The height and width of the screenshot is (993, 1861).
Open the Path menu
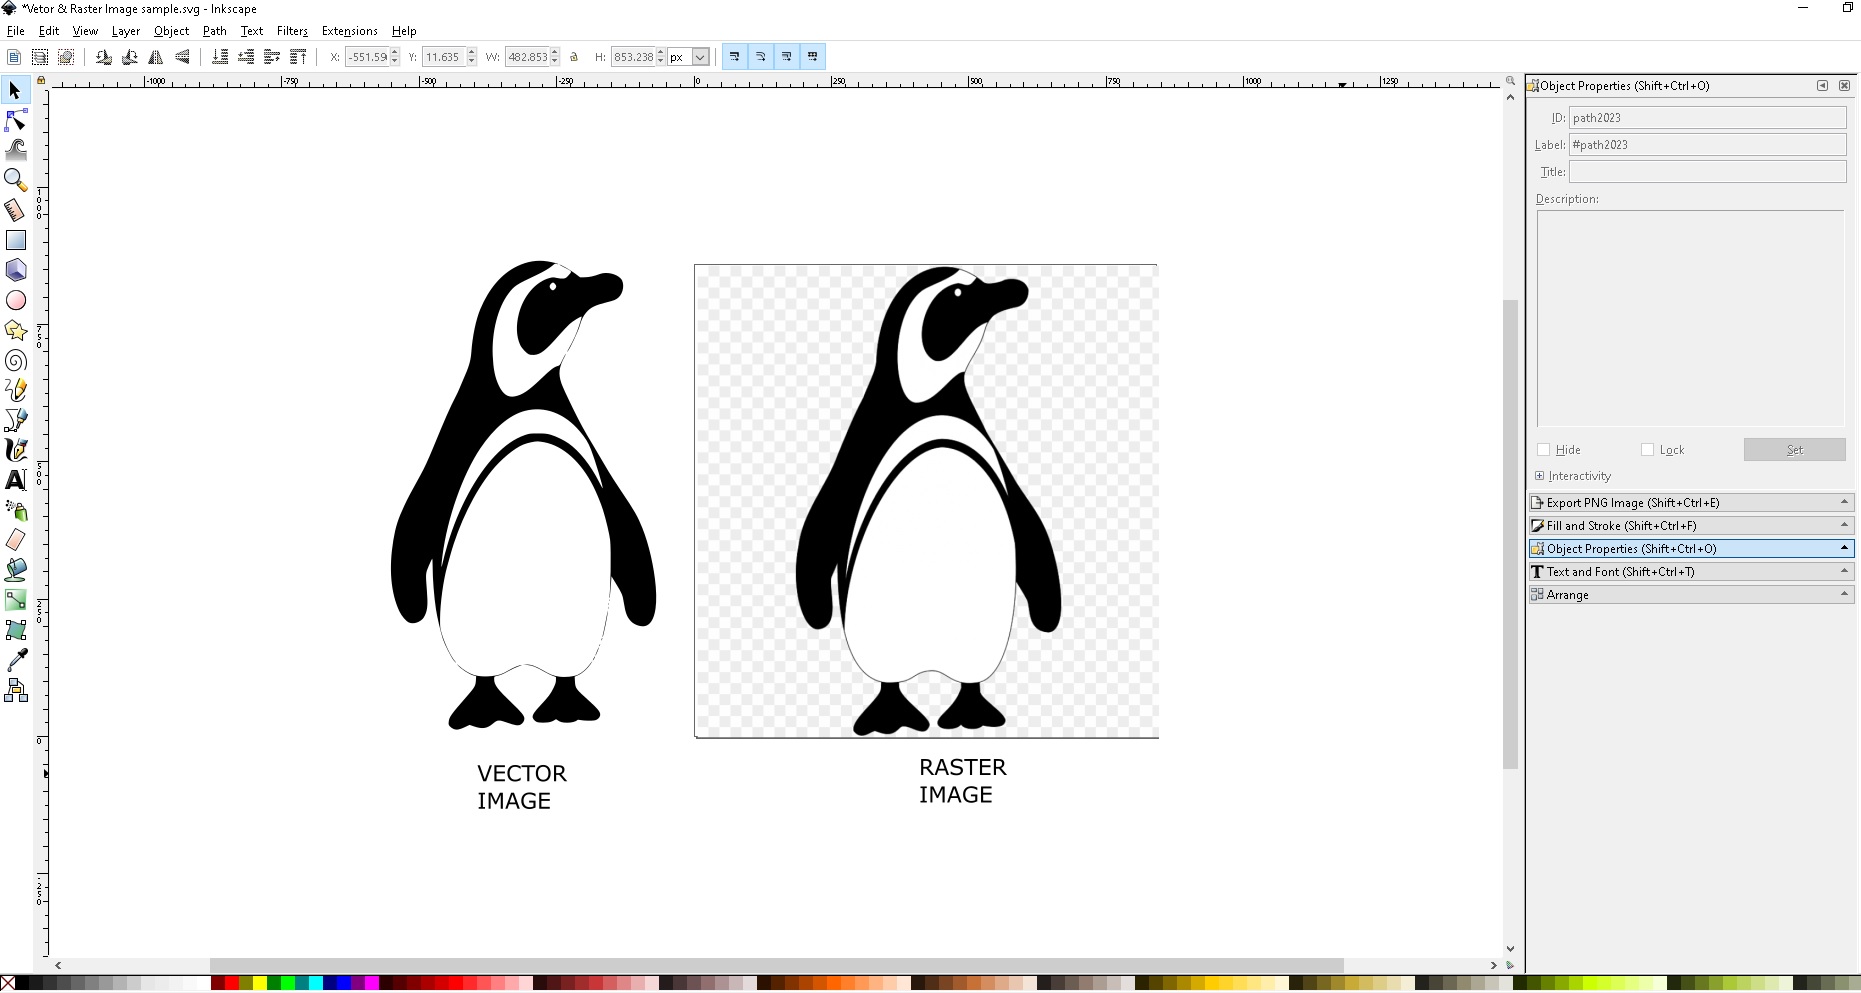click(x=215, y=31)
